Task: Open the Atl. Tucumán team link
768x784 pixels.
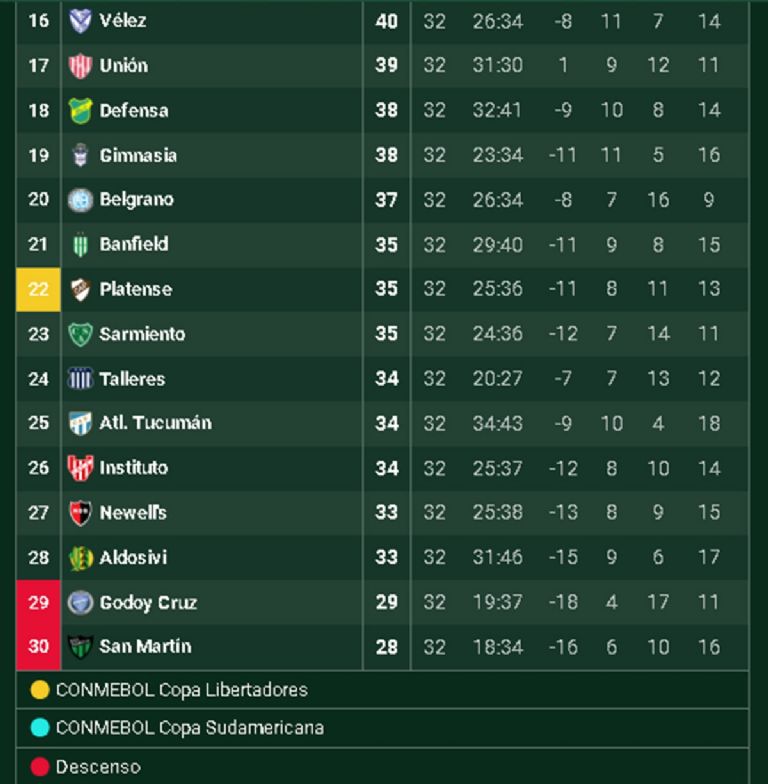Action: 155,423
